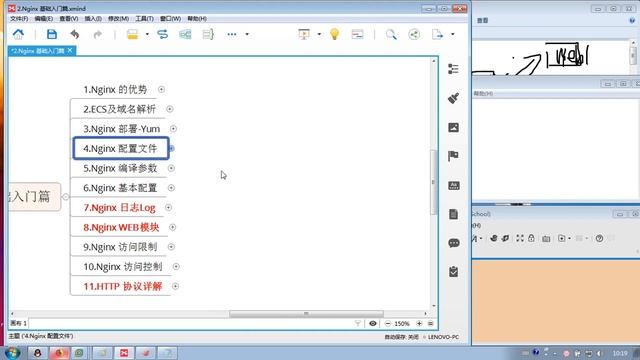Undo the last action
This screenshot has height=360, width=640.
click(x=75, y=34)
